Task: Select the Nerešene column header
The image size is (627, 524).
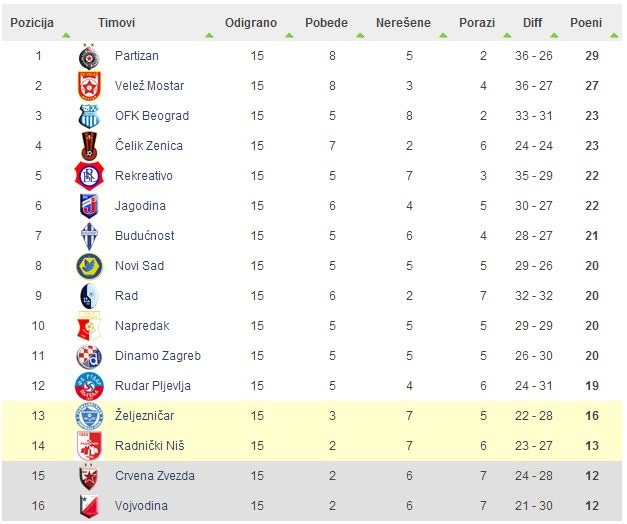Action: pyautogui.click(x=403, y=23)
